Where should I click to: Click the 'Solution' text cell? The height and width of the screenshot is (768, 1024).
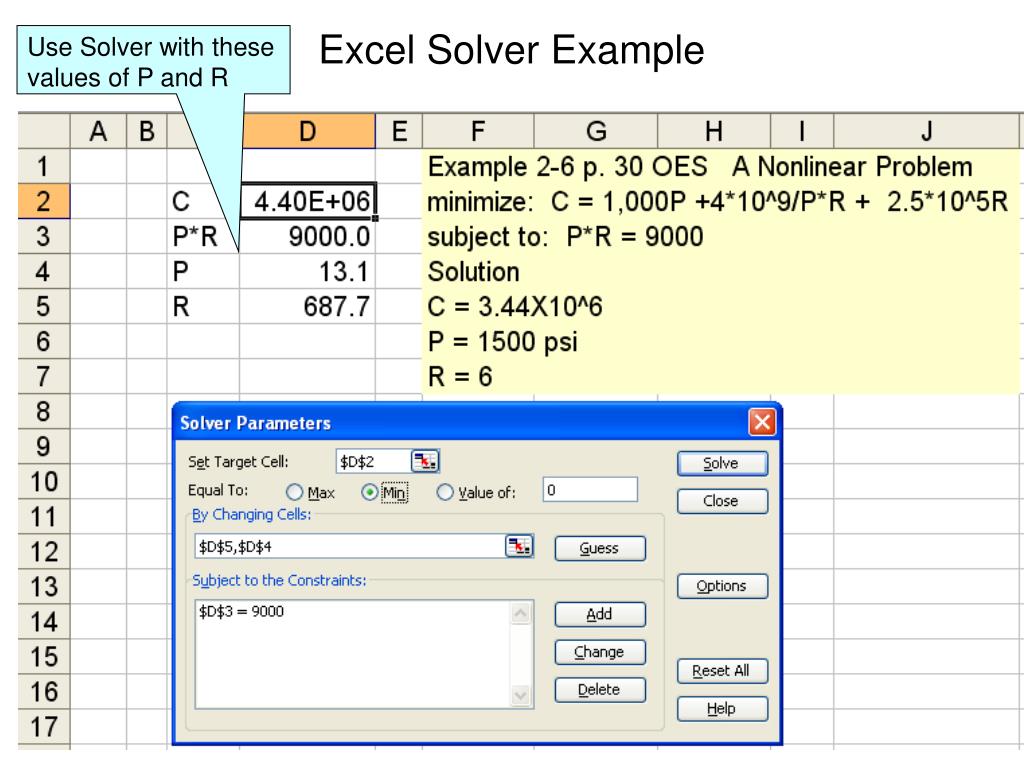473,272
